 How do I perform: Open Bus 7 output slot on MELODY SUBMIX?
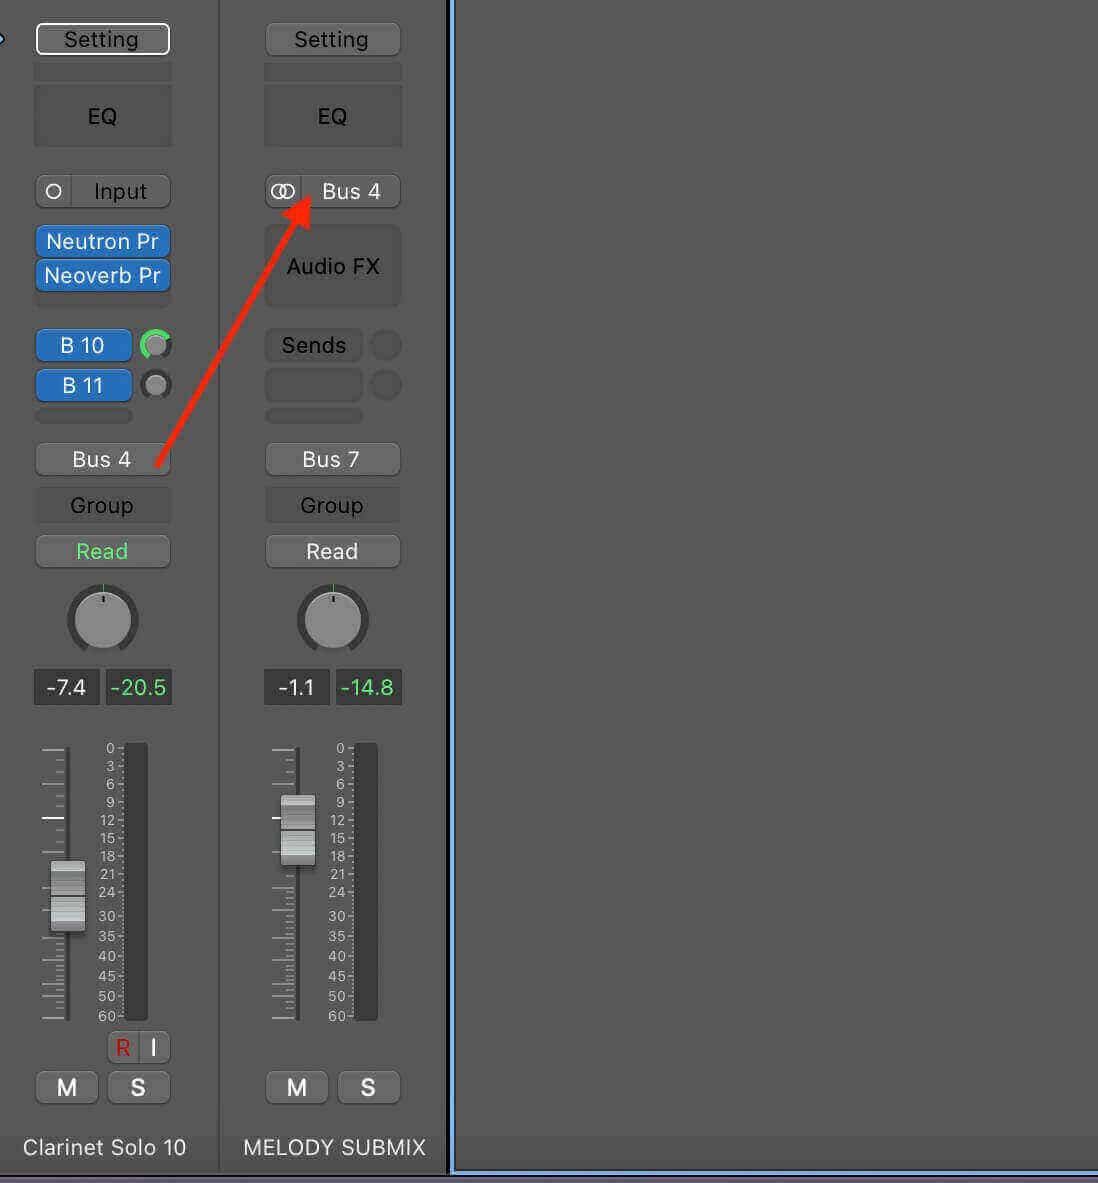[x=332, y=459]
